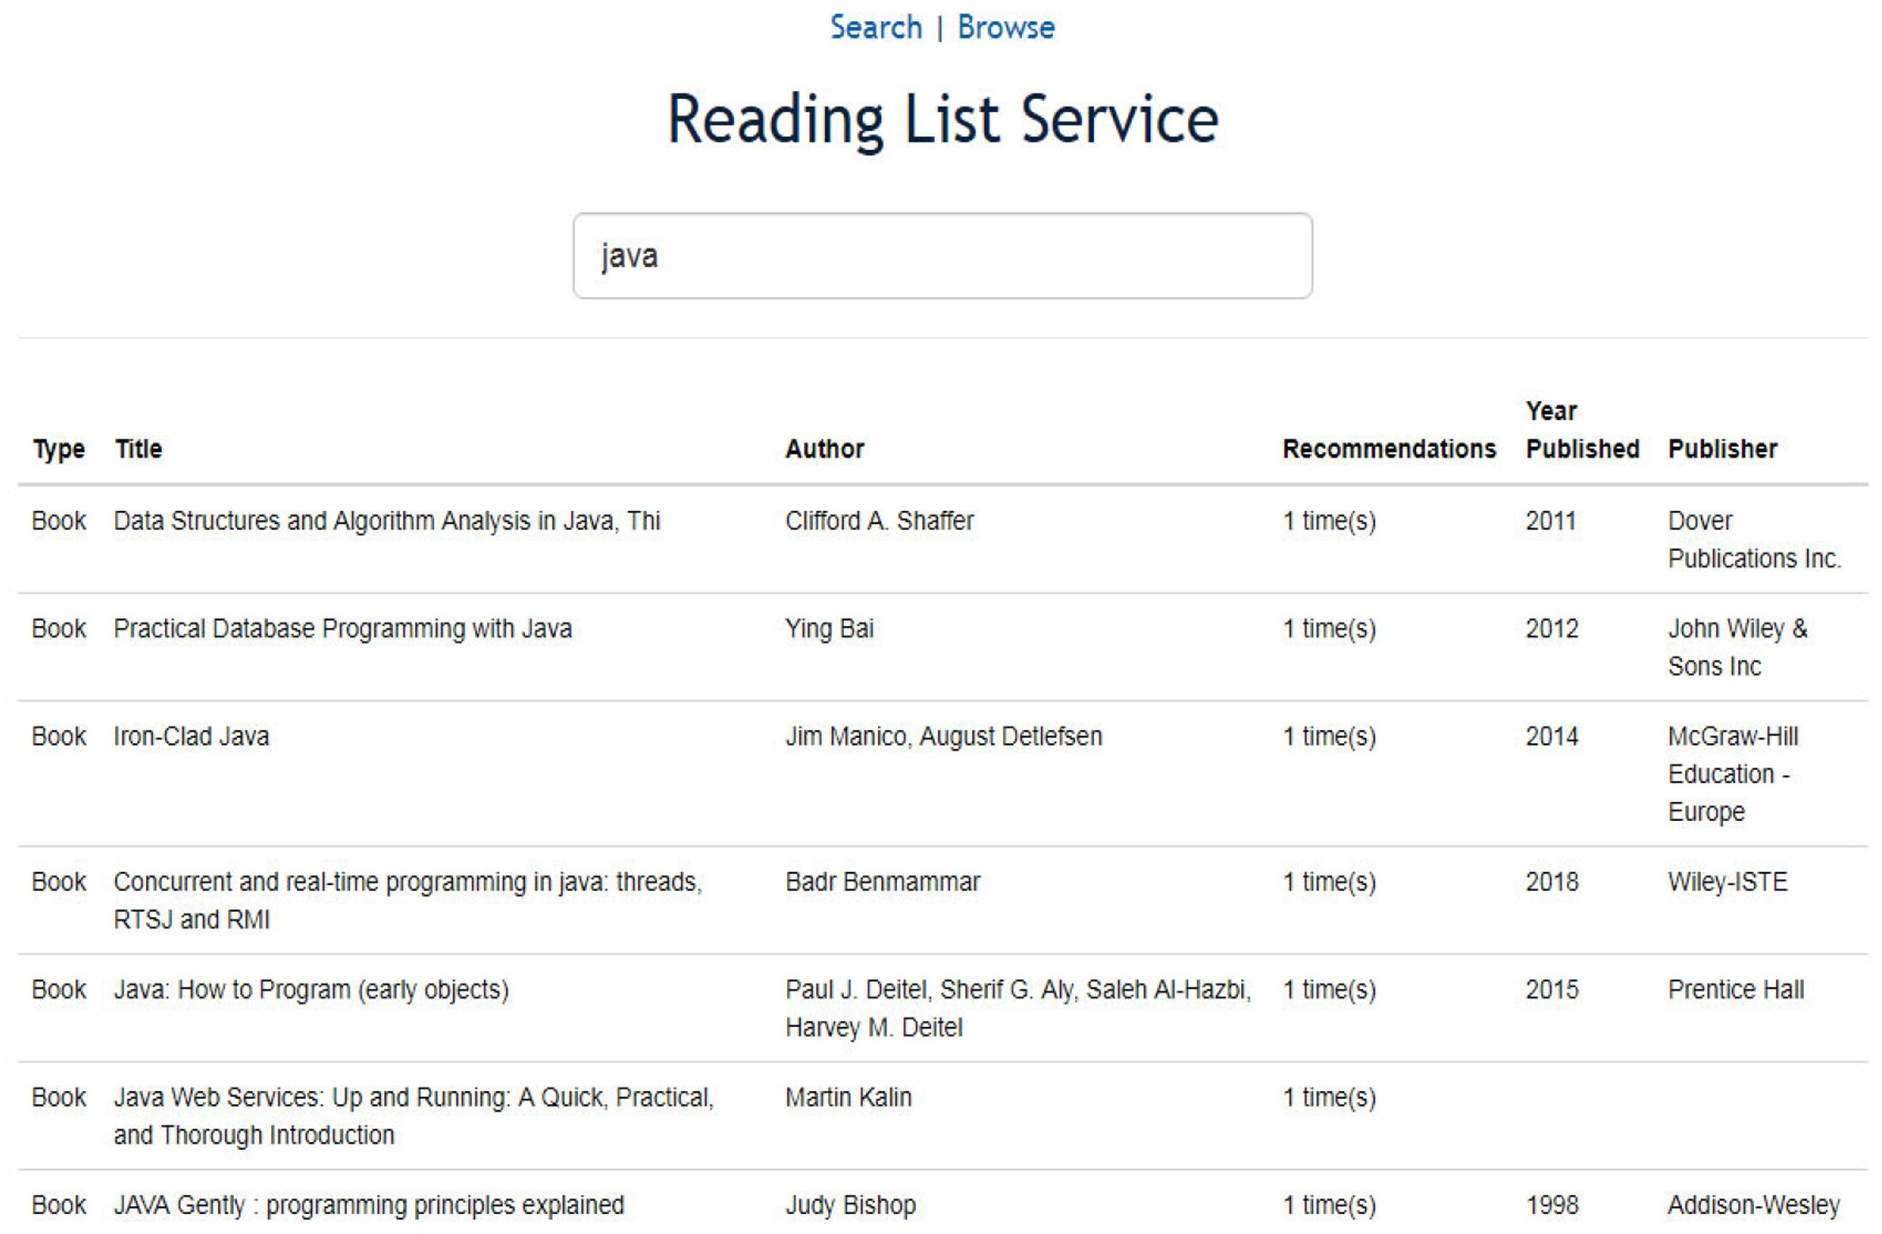The image size is (1882, 1234).
Task: Click author Martin Kalin
Action: pyautogui.click(x=848, y=1098)
